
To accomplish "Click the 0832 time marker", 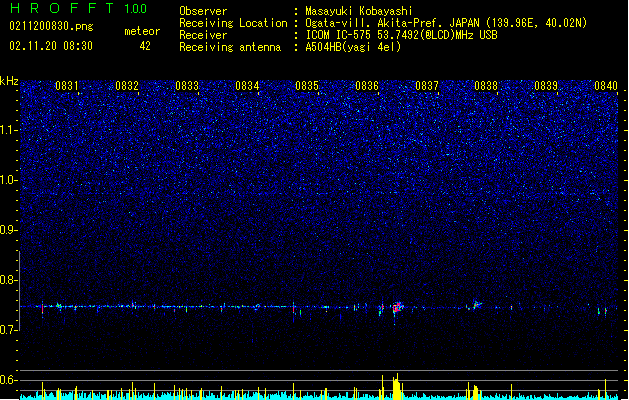I will pyautogui.click(x=127, y=86).
